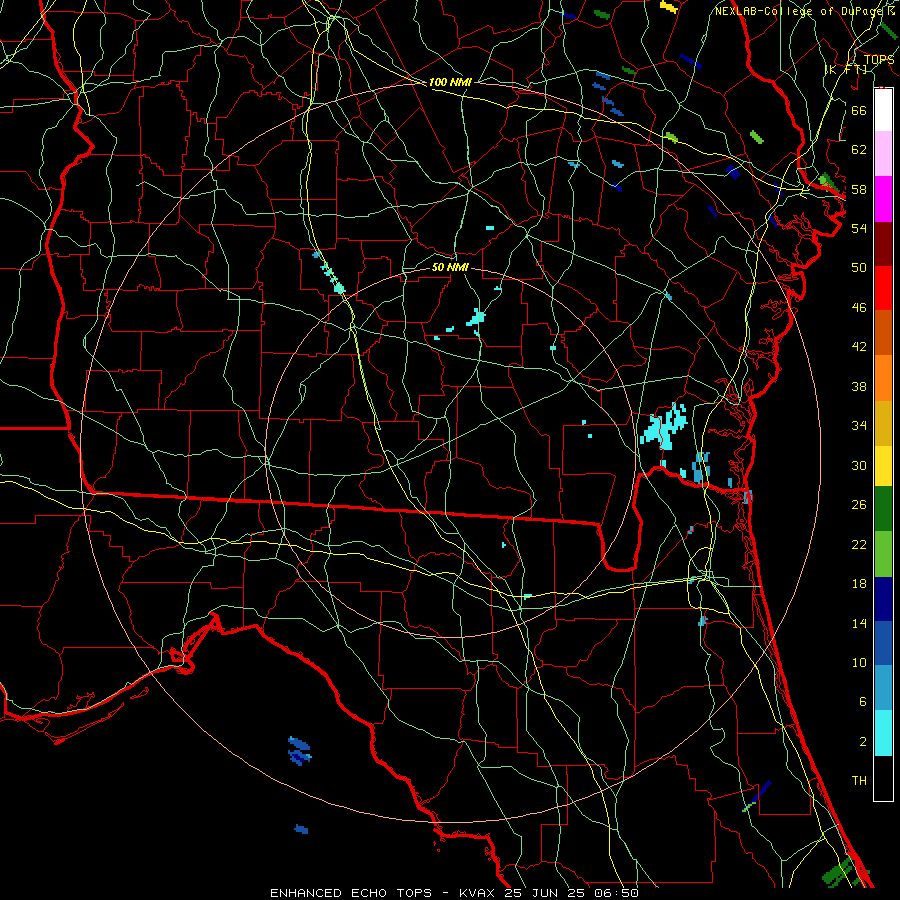
Task: Click the black TH threshold swatch
Action: point(883,778)
